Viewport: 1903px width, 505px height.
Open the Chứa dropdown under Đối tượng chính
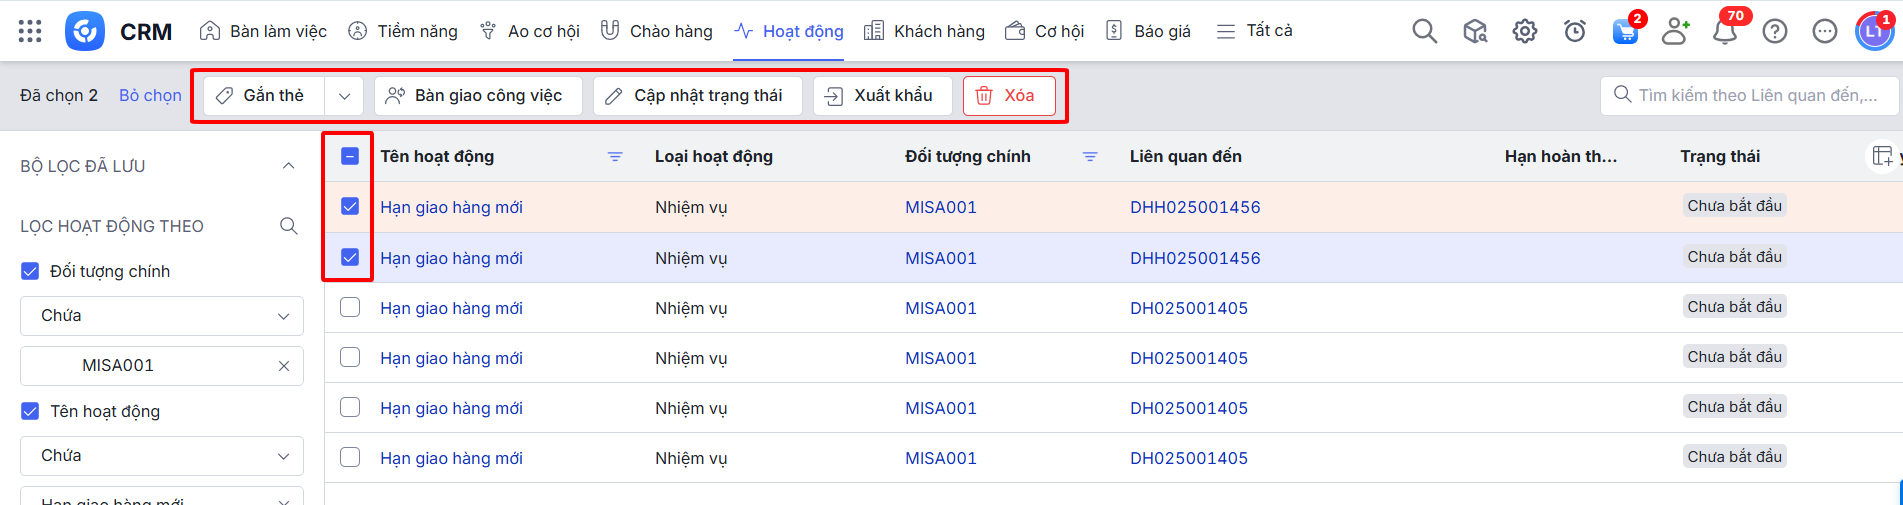pos(162,316)
